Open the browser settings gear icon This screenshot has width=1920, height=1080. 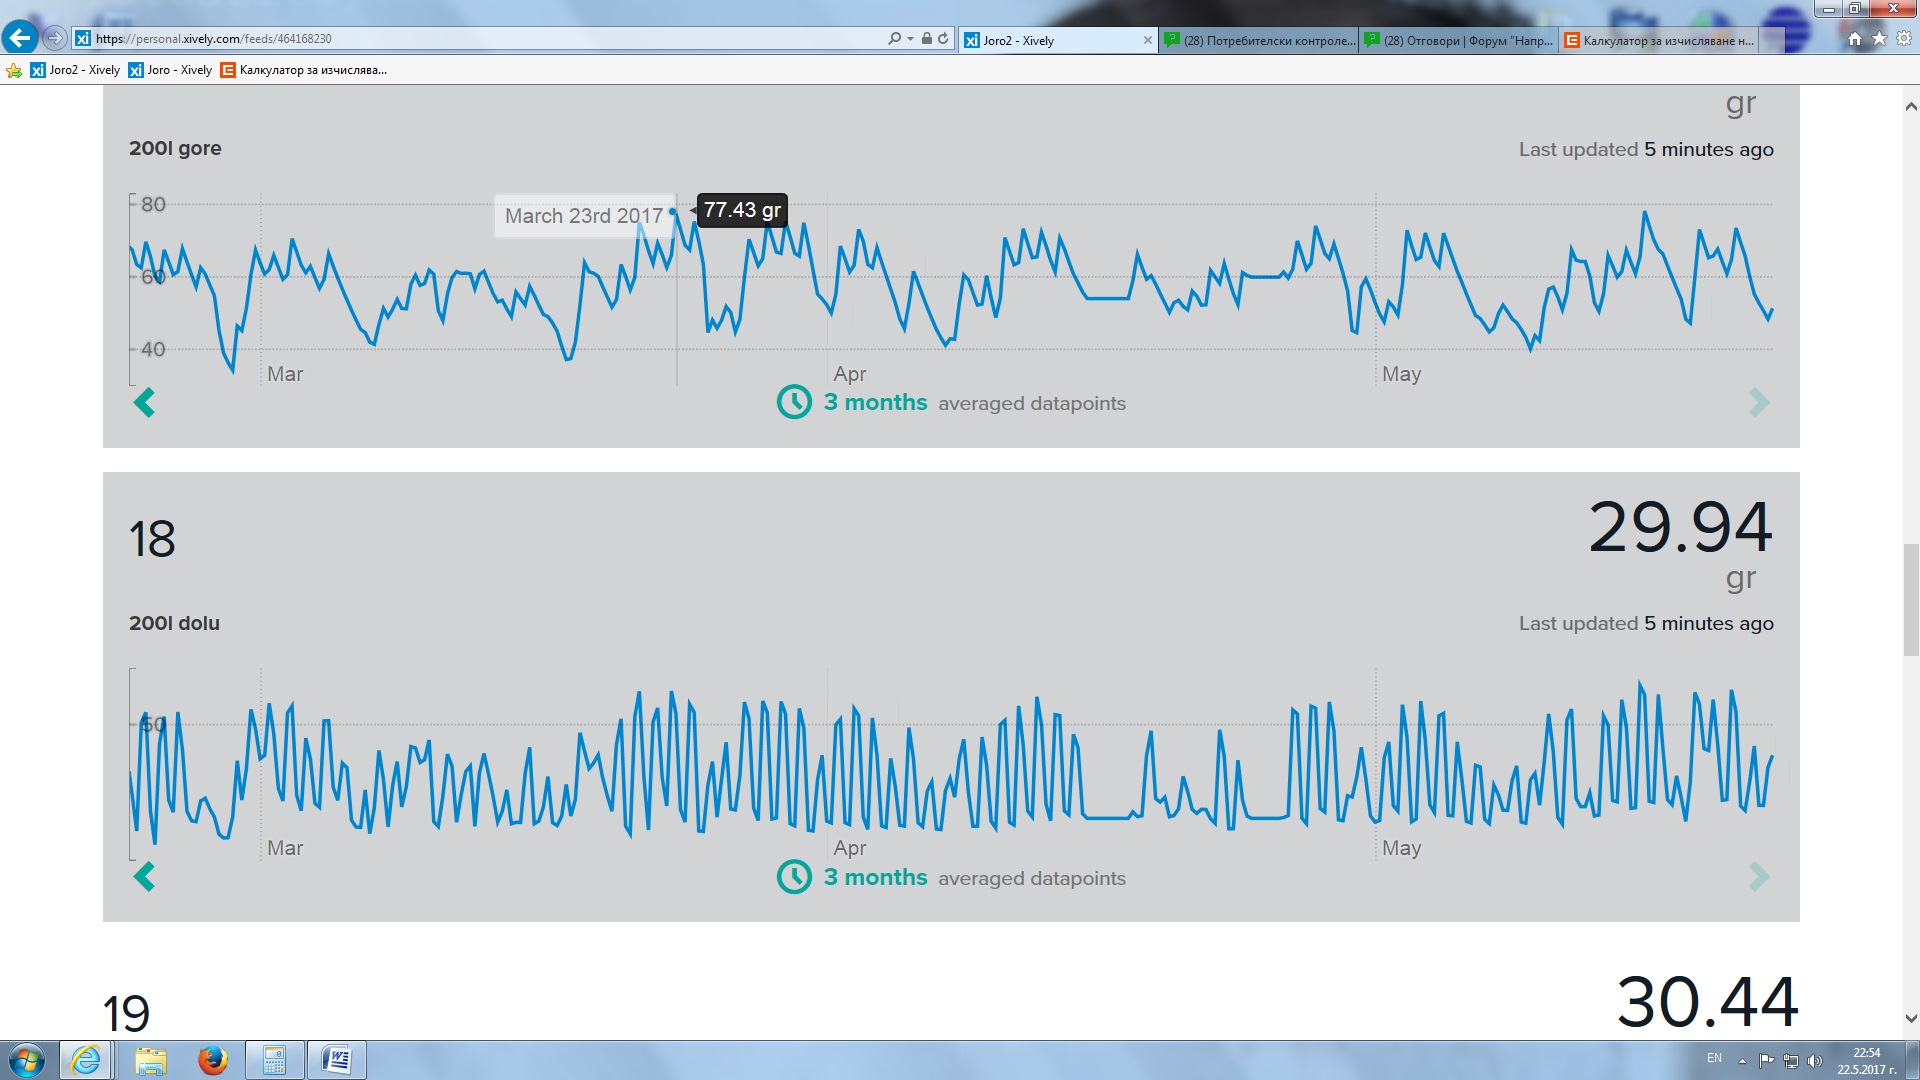pos(1904,39)
